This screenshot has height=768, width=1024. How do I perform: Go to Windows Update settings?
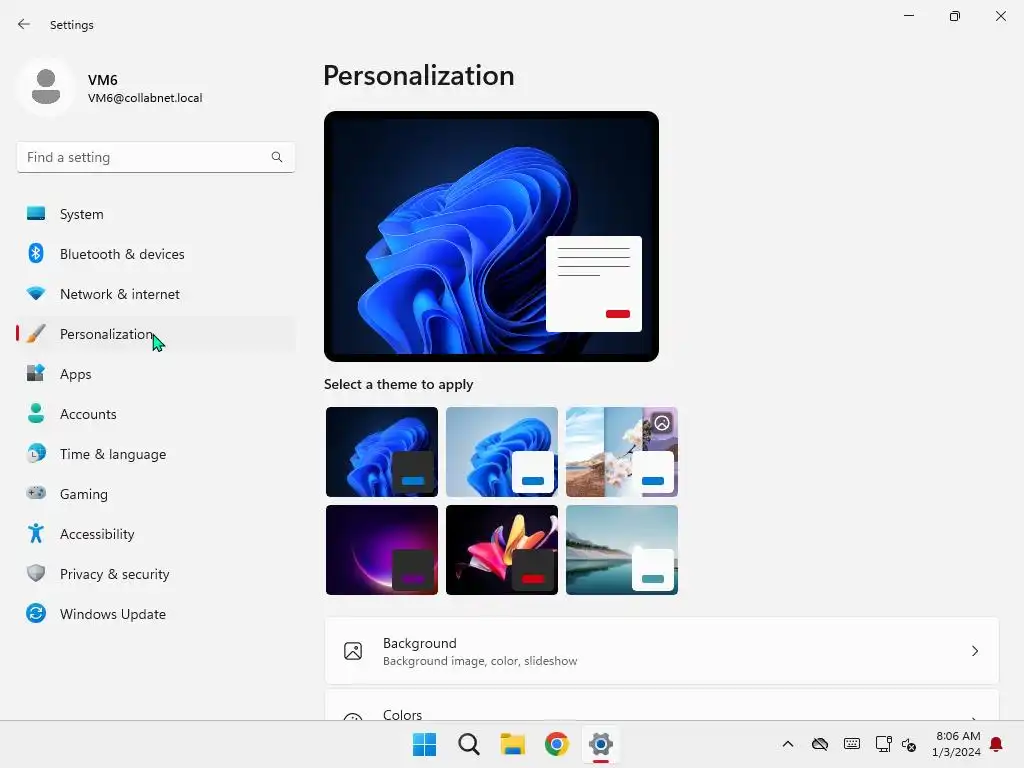pyautogui.click(x=155, y=614)
